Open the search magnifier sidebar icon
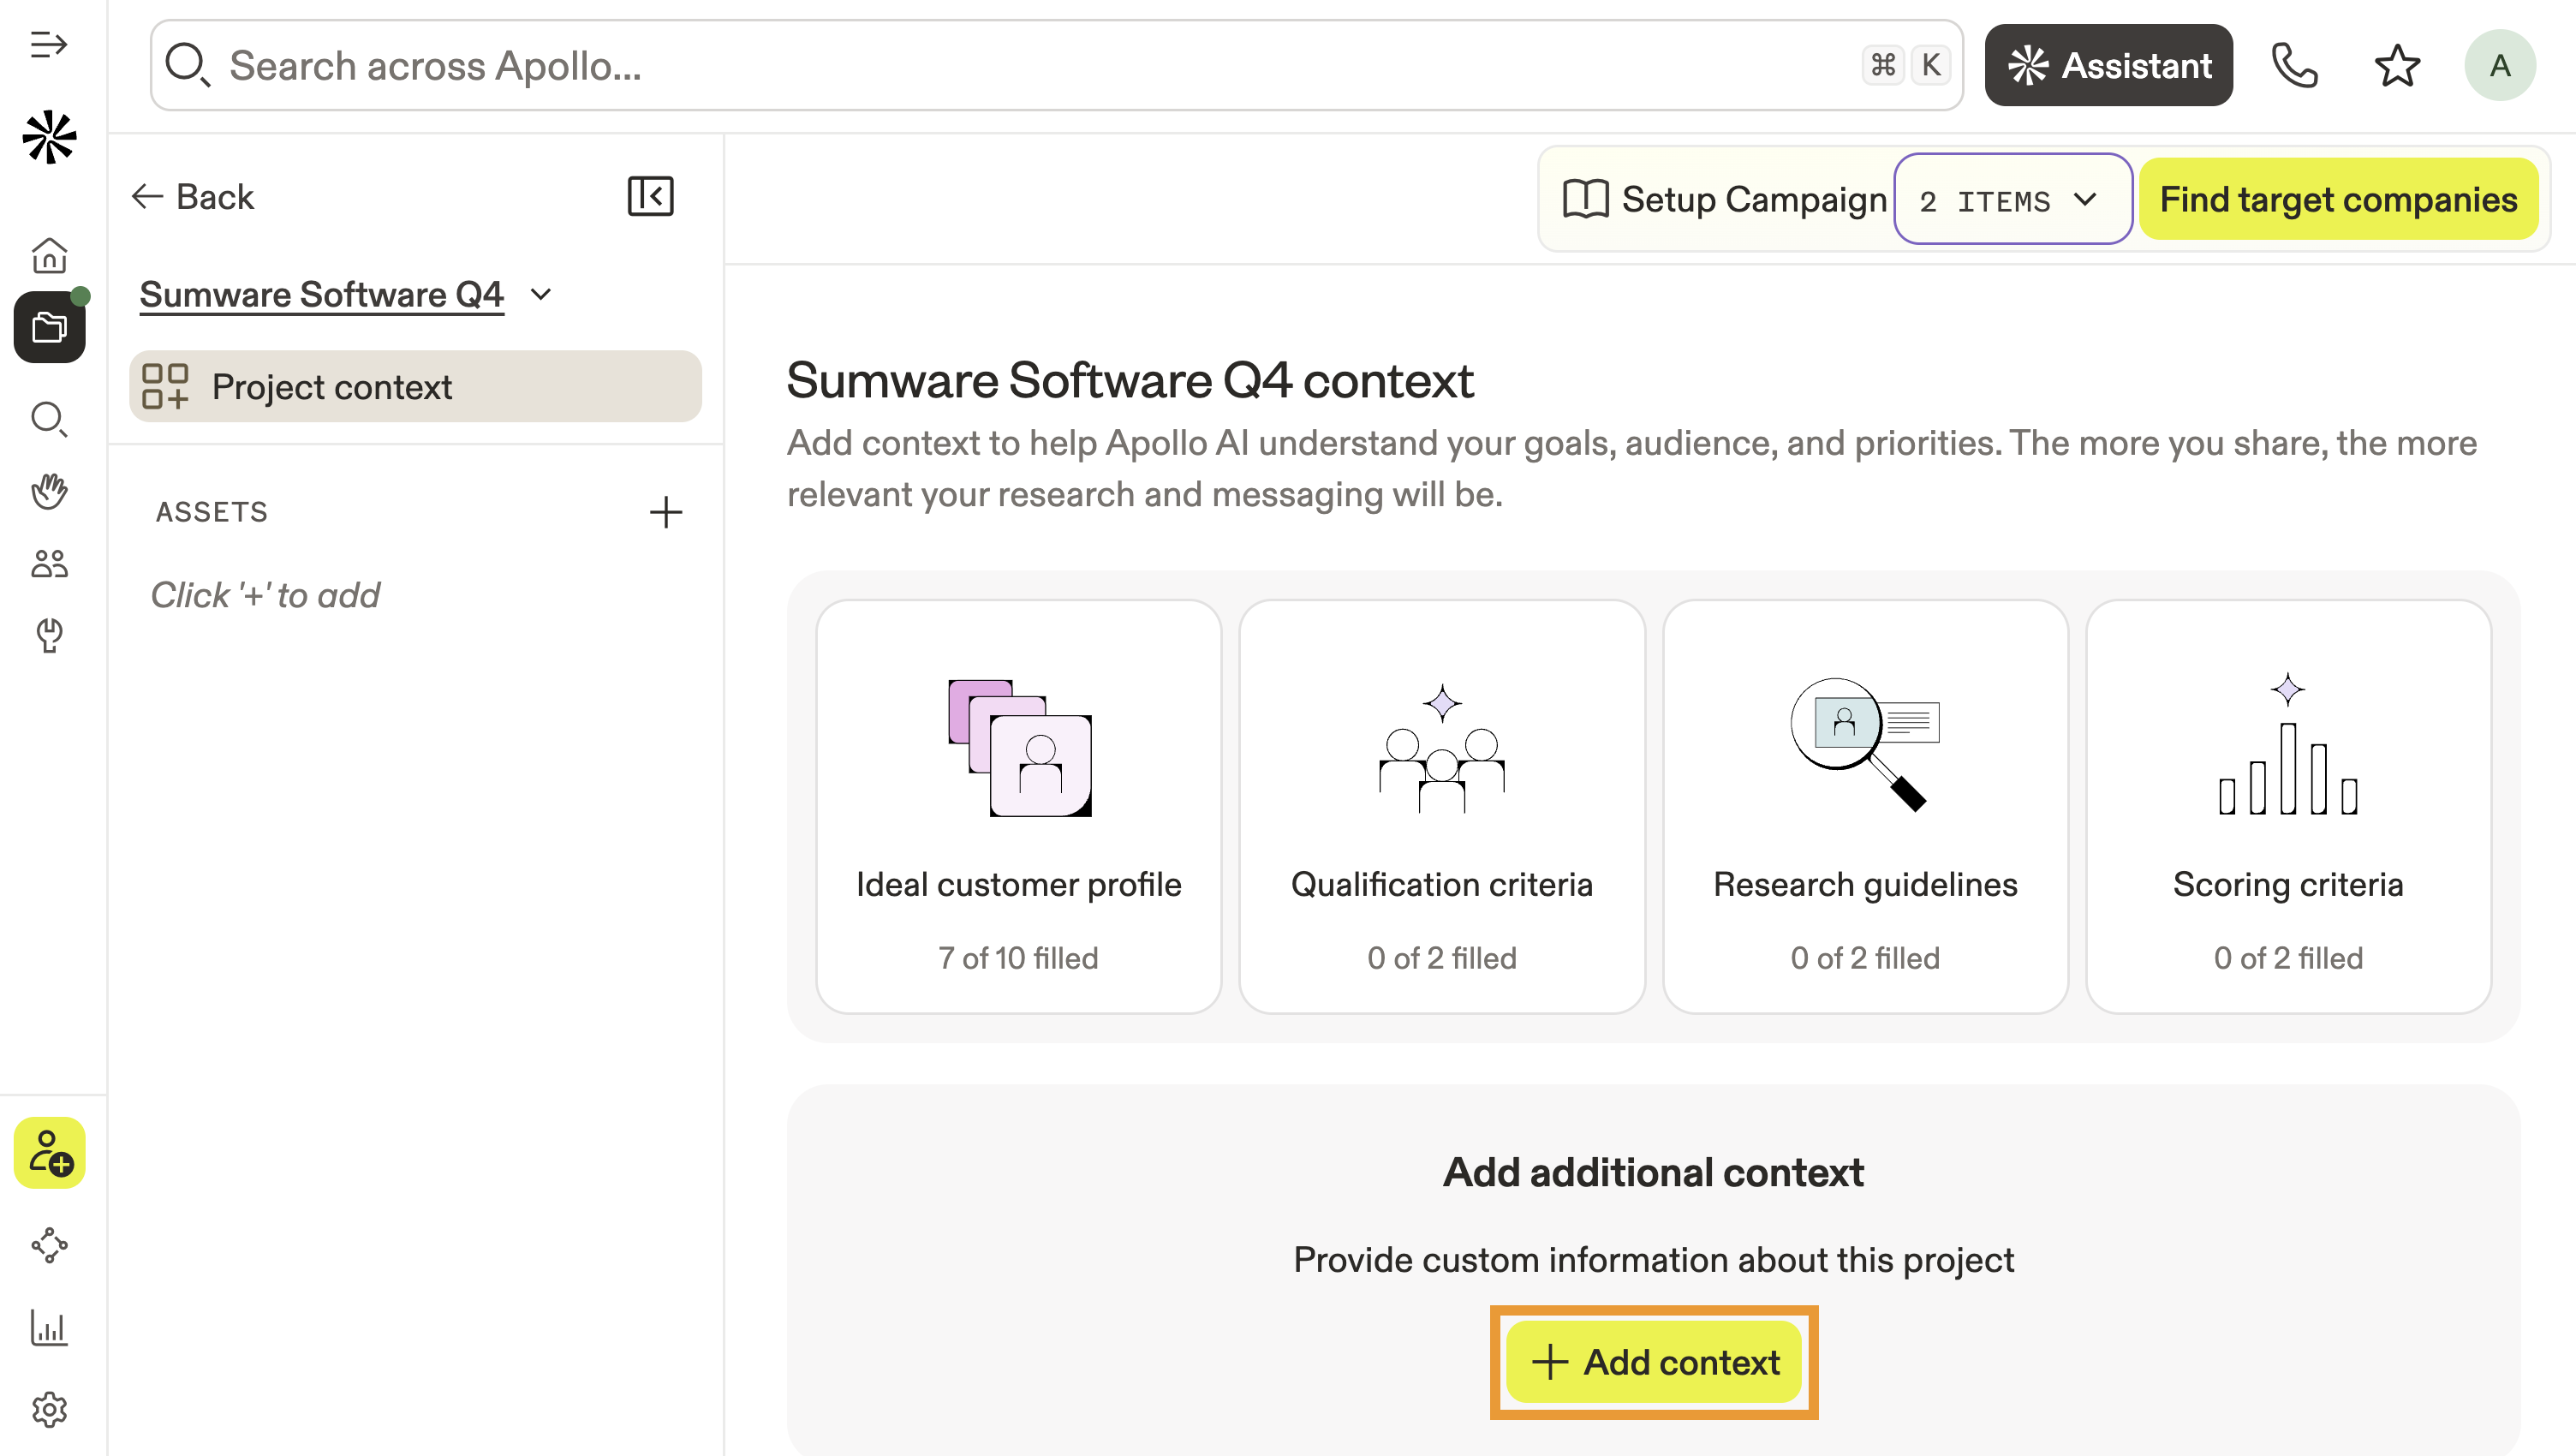This screenshot has width=2576, height=1456. pyautogui.click(x=49, y=419)
